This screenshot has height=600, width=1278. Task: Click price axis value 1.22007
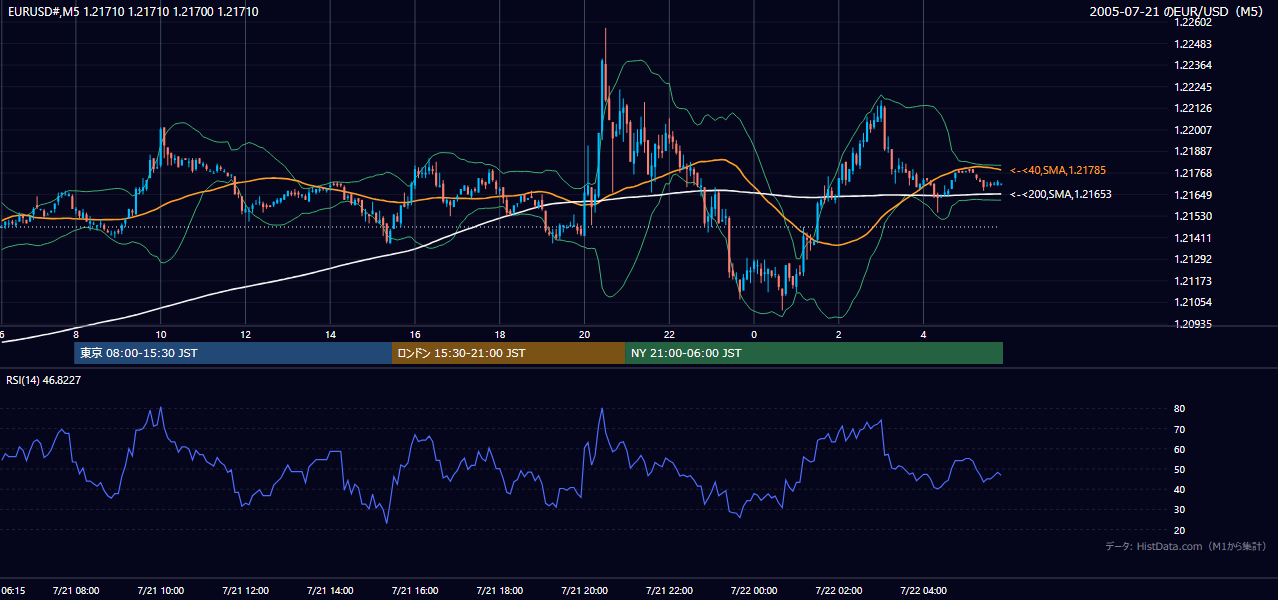tap(1192, 130)
